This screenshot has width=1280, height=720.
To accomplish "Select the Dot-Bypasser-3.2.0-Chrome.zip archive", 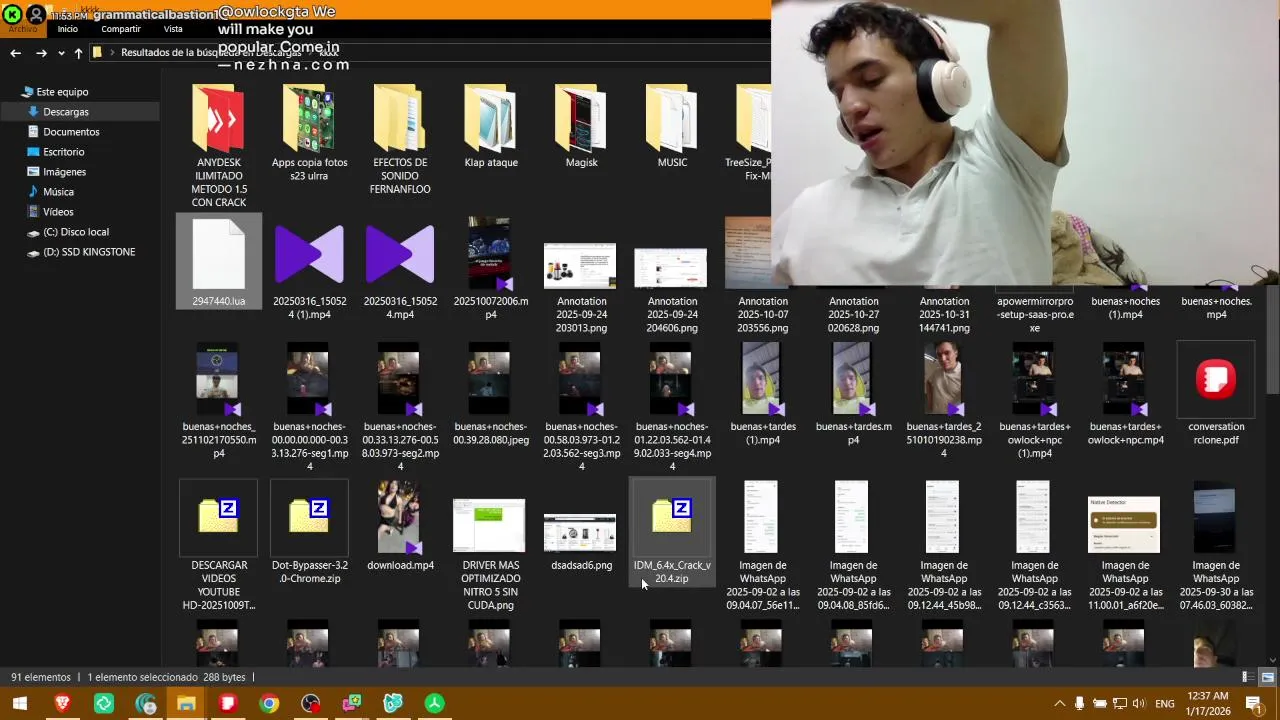I will (x=309, y=533).
